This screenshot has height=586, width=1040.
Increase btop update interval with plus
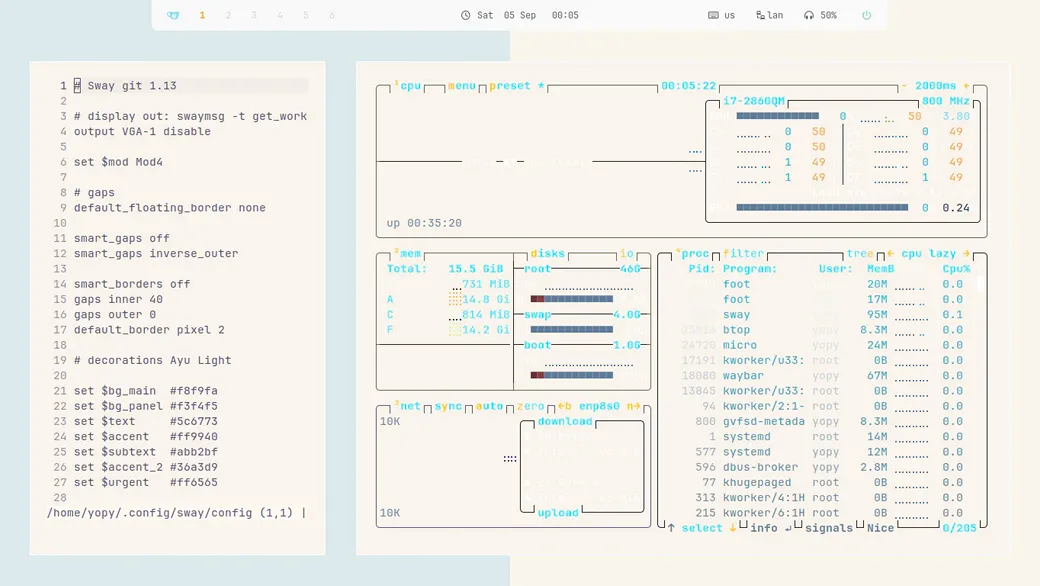coord(966,86)
